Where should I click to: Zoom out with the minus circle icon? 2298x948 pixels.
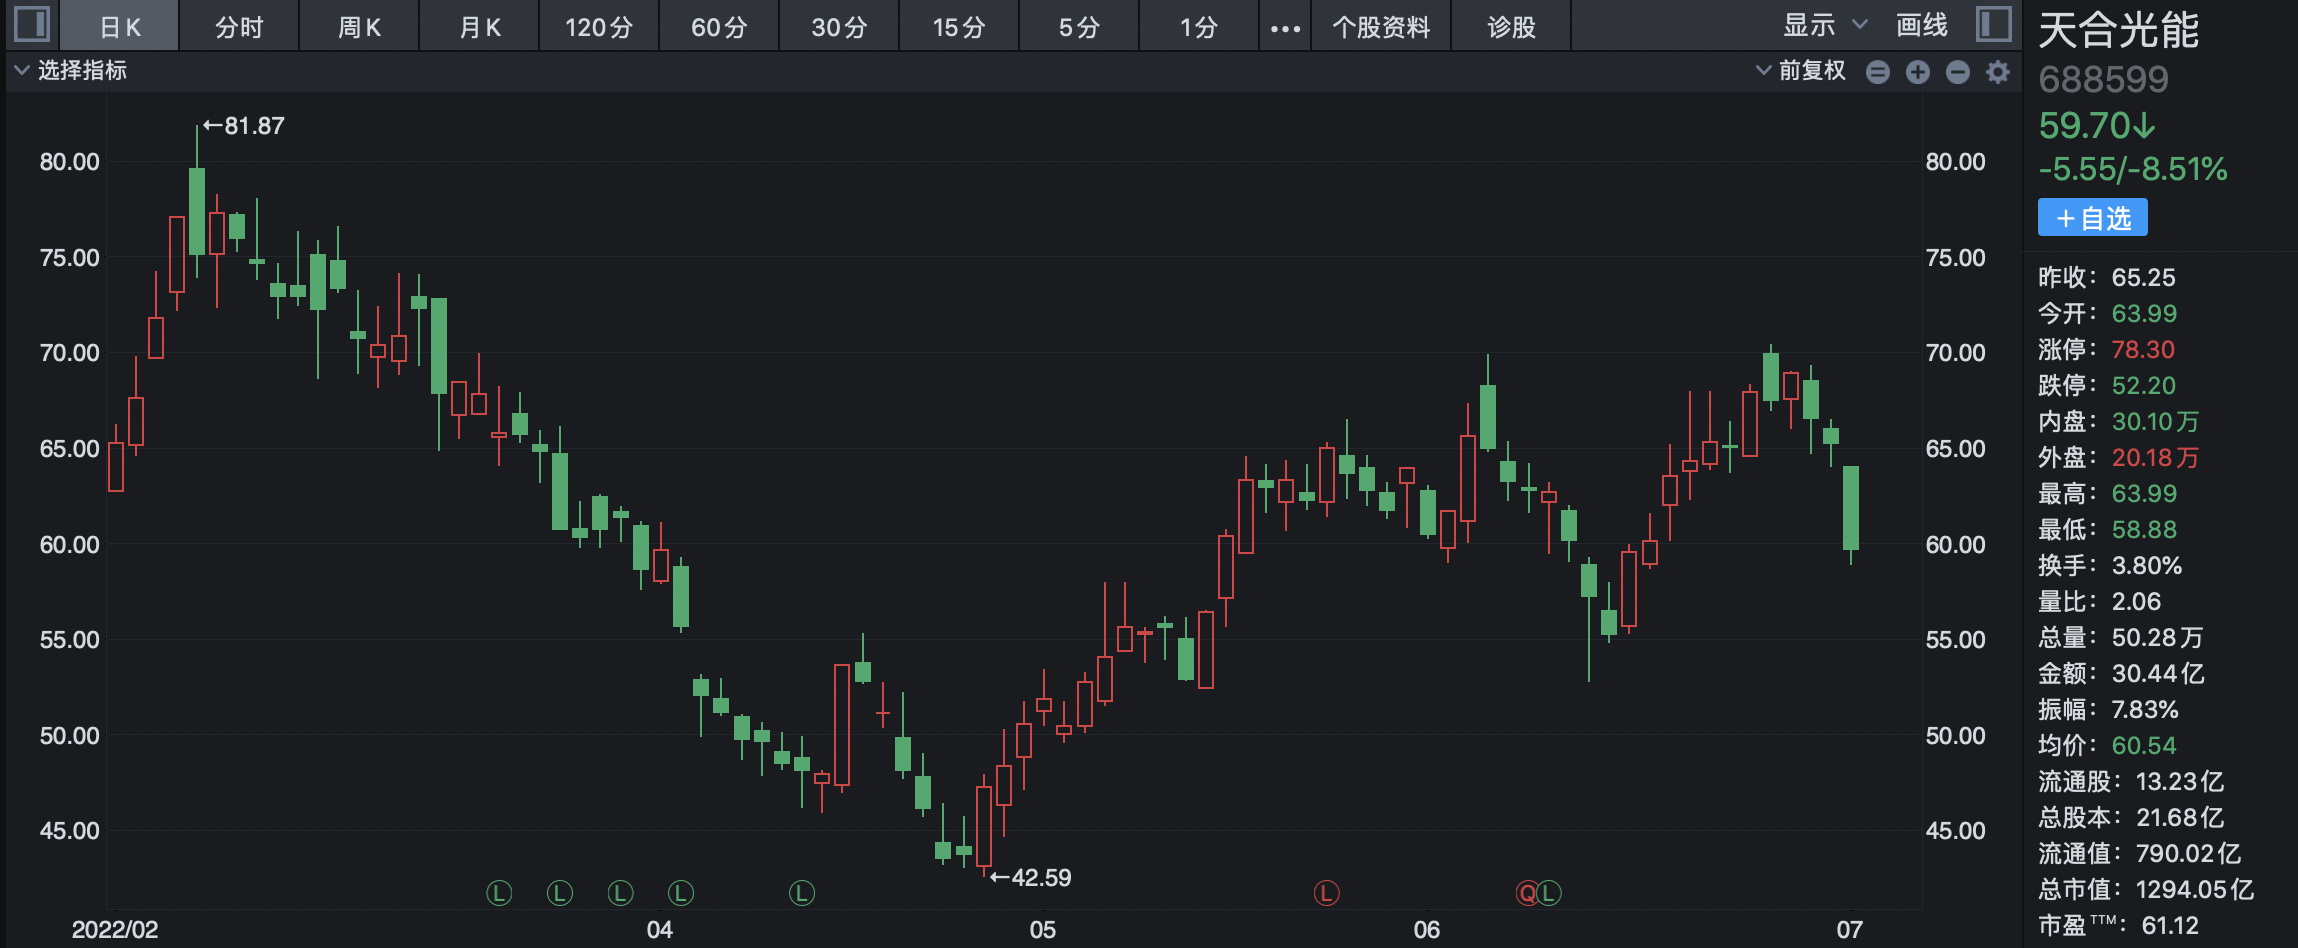[1958, 72]
